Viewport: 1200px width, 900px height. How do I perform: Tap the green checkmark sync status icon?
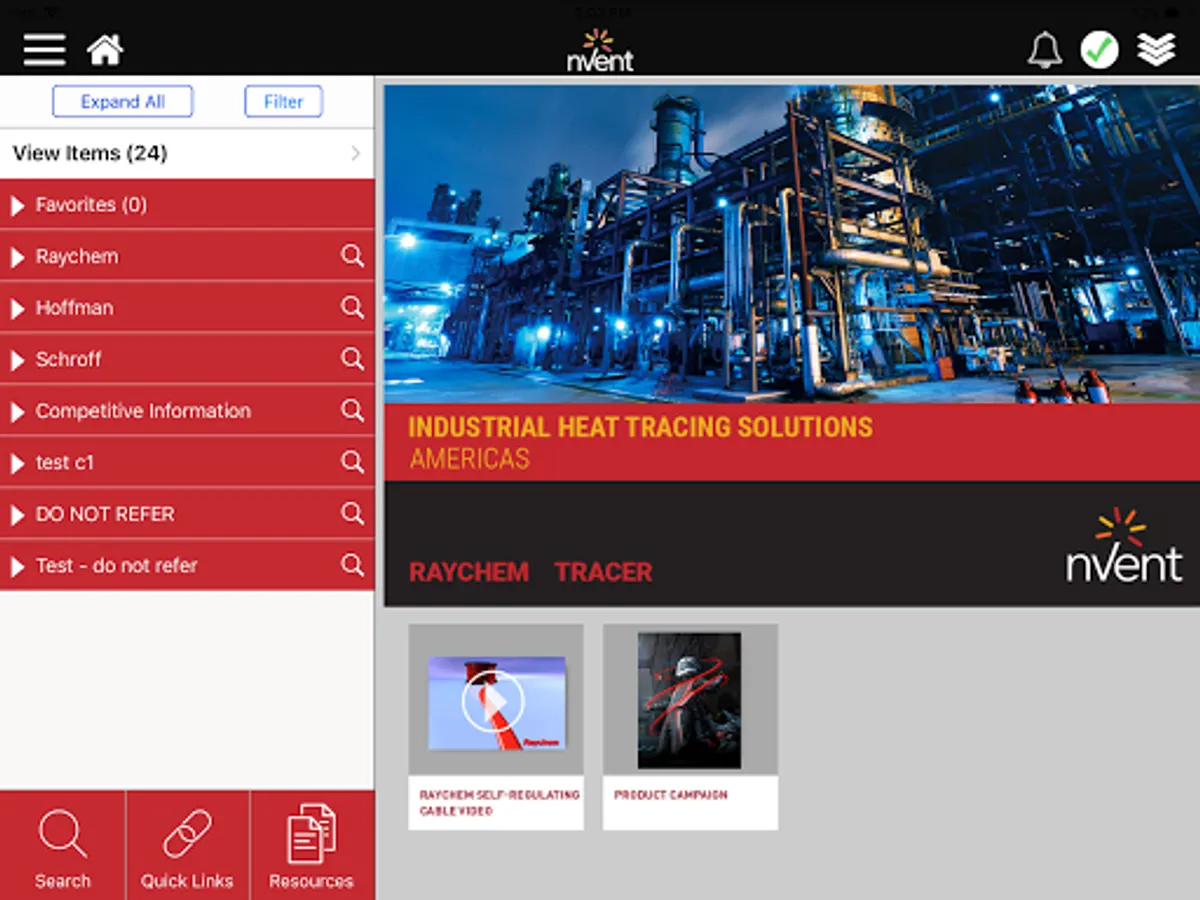point(1099,49)
